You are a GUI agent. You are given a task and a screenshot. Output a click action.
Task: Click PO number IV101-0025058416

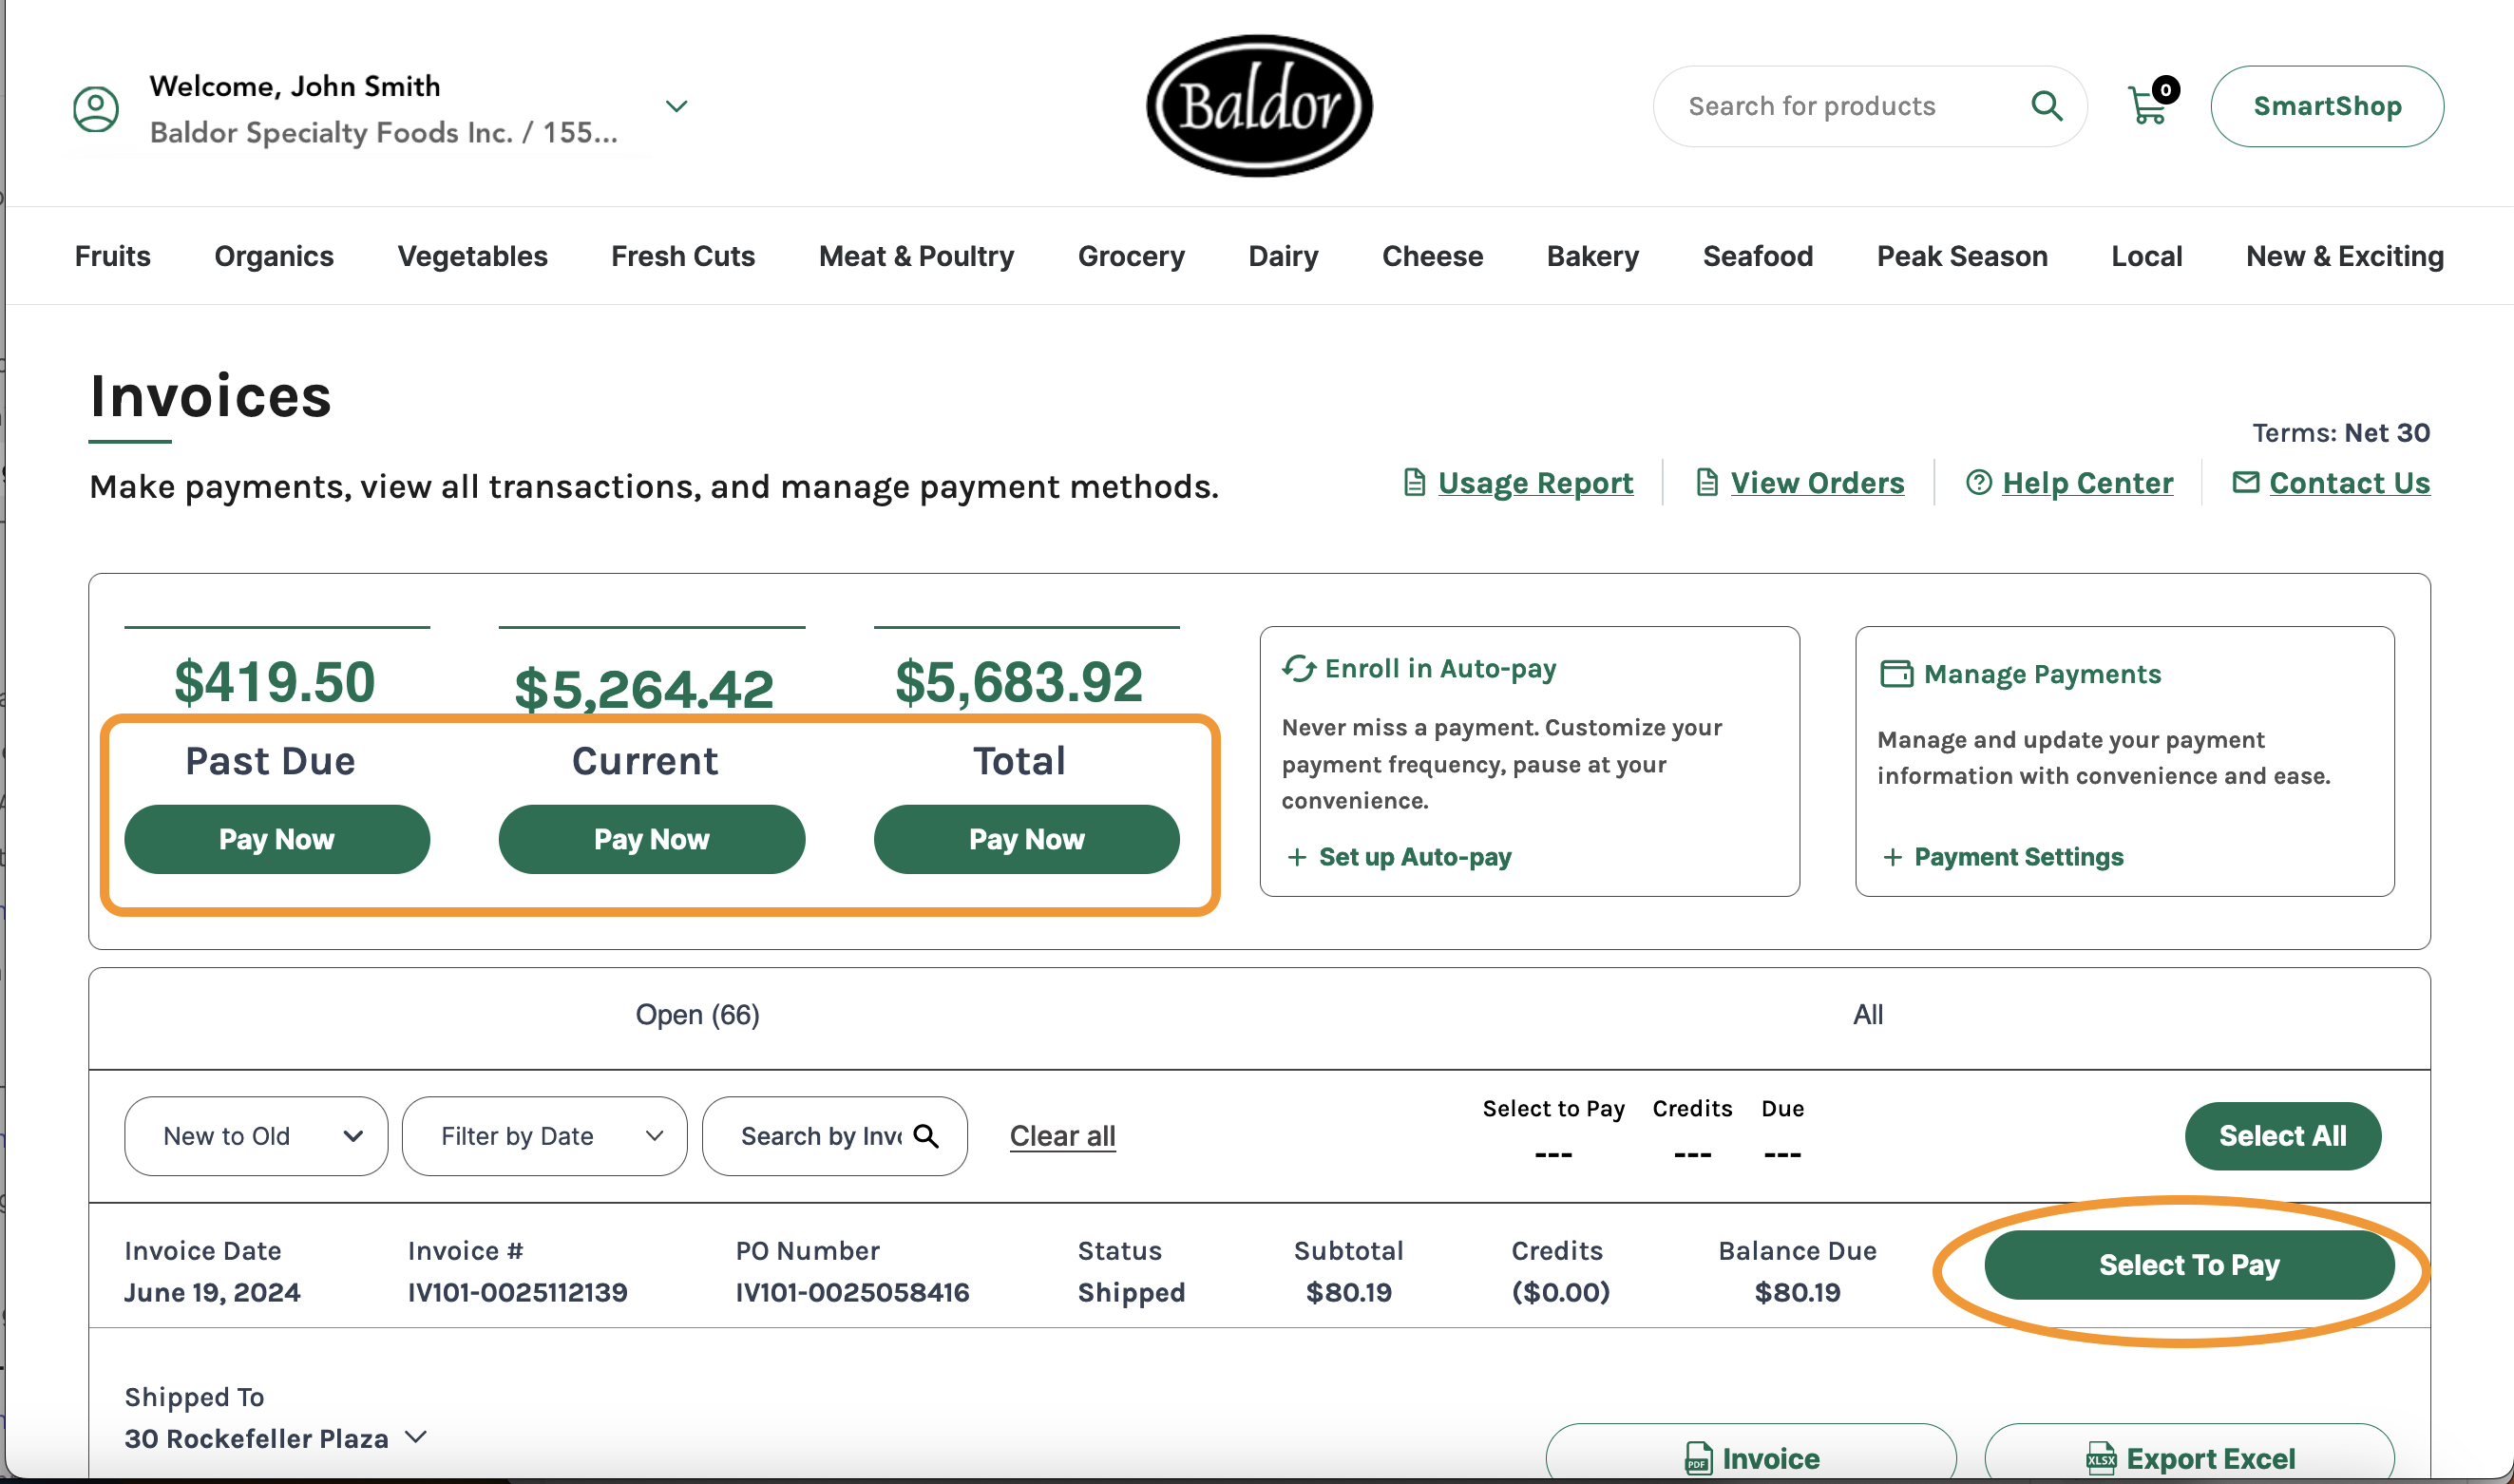[852, 1292]
